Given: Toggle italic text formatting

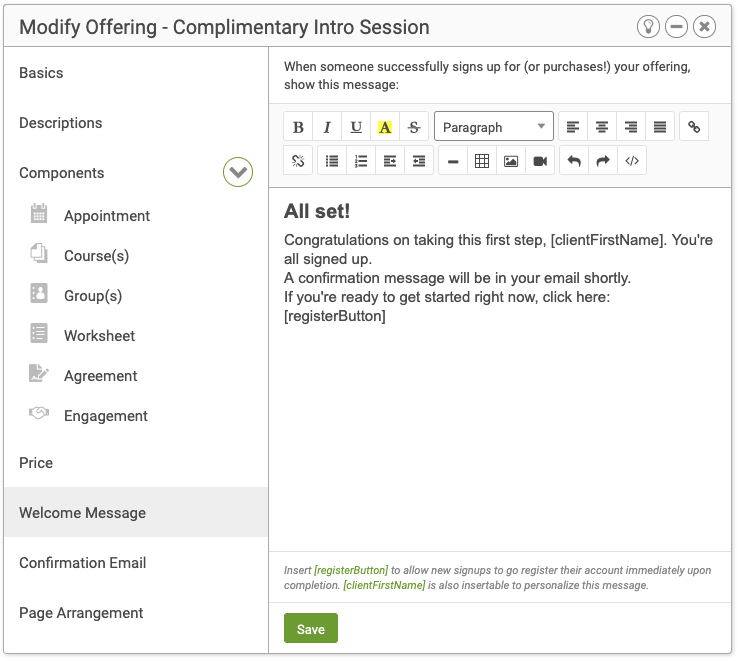Looking at the screenshot, I should tap(327, 127).
